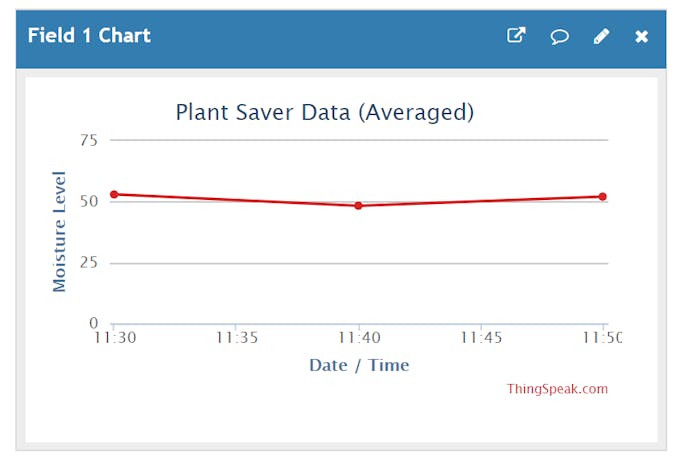
Task: Select the 11:30 data point
Action: tap(114, 194)
